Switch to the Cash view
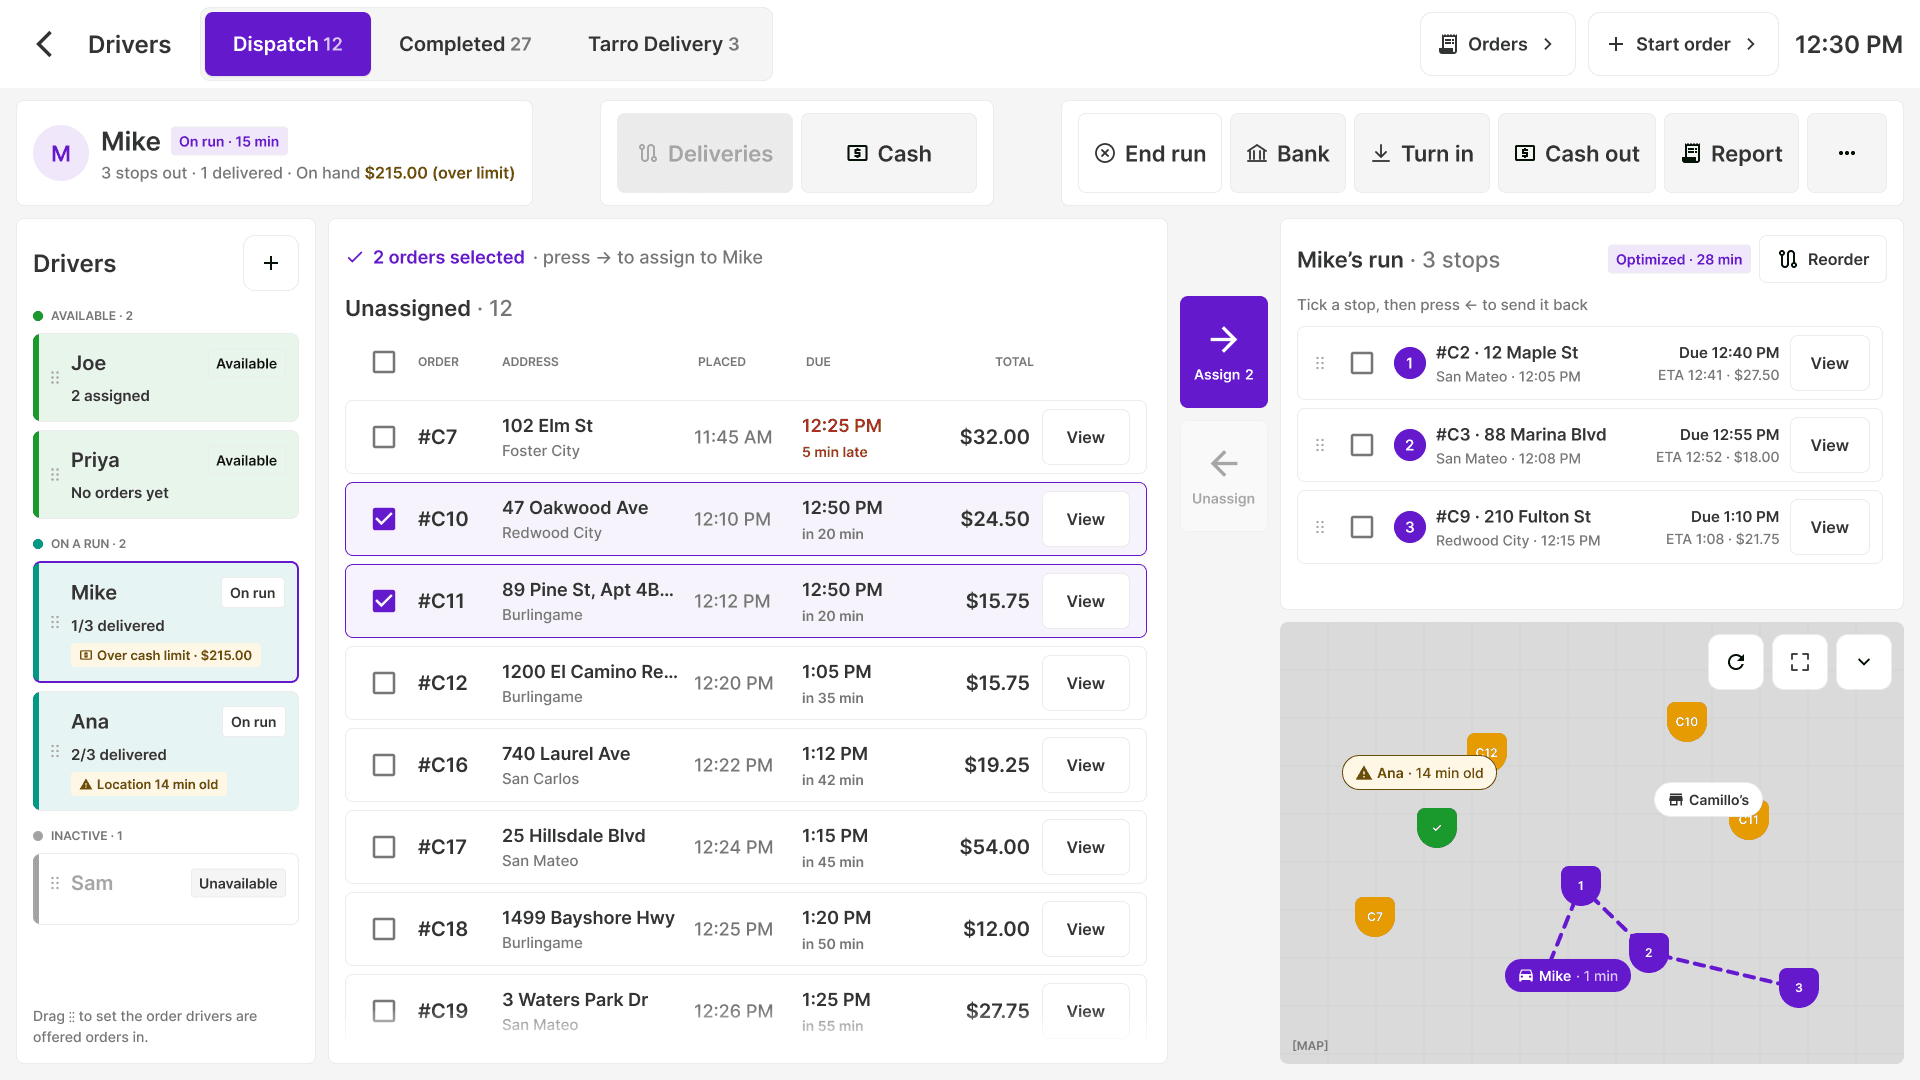The width and height of the screenshot is (1920, 1080). tap(889, 153)
